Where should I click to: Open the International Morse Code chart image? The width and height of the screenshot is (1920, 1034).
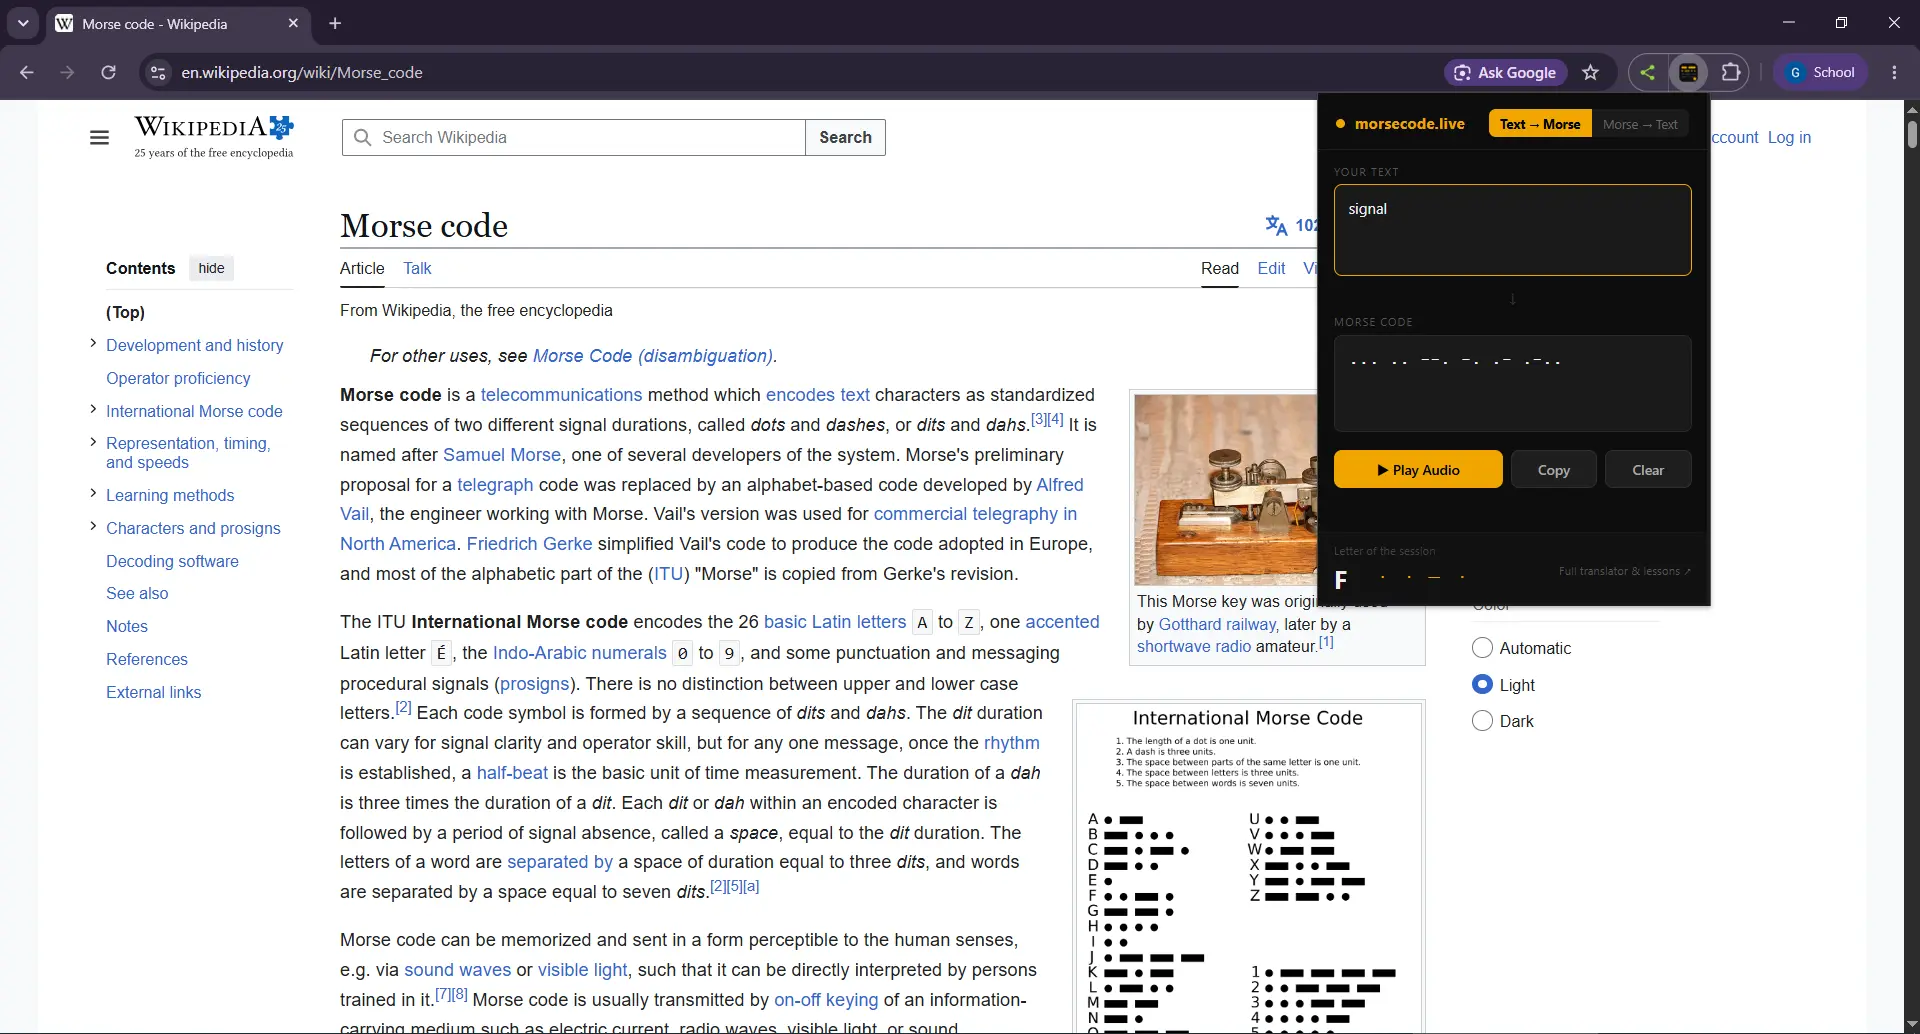pyautogui.click(x=1248, y=868)
